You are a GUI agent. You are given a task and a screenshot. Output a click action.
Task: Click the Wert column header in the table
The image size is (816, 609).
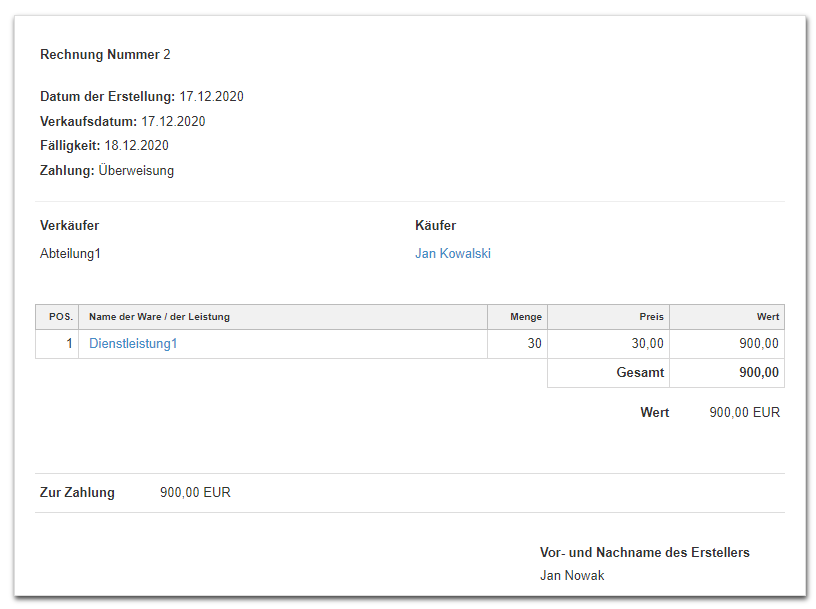click(767, 317)
